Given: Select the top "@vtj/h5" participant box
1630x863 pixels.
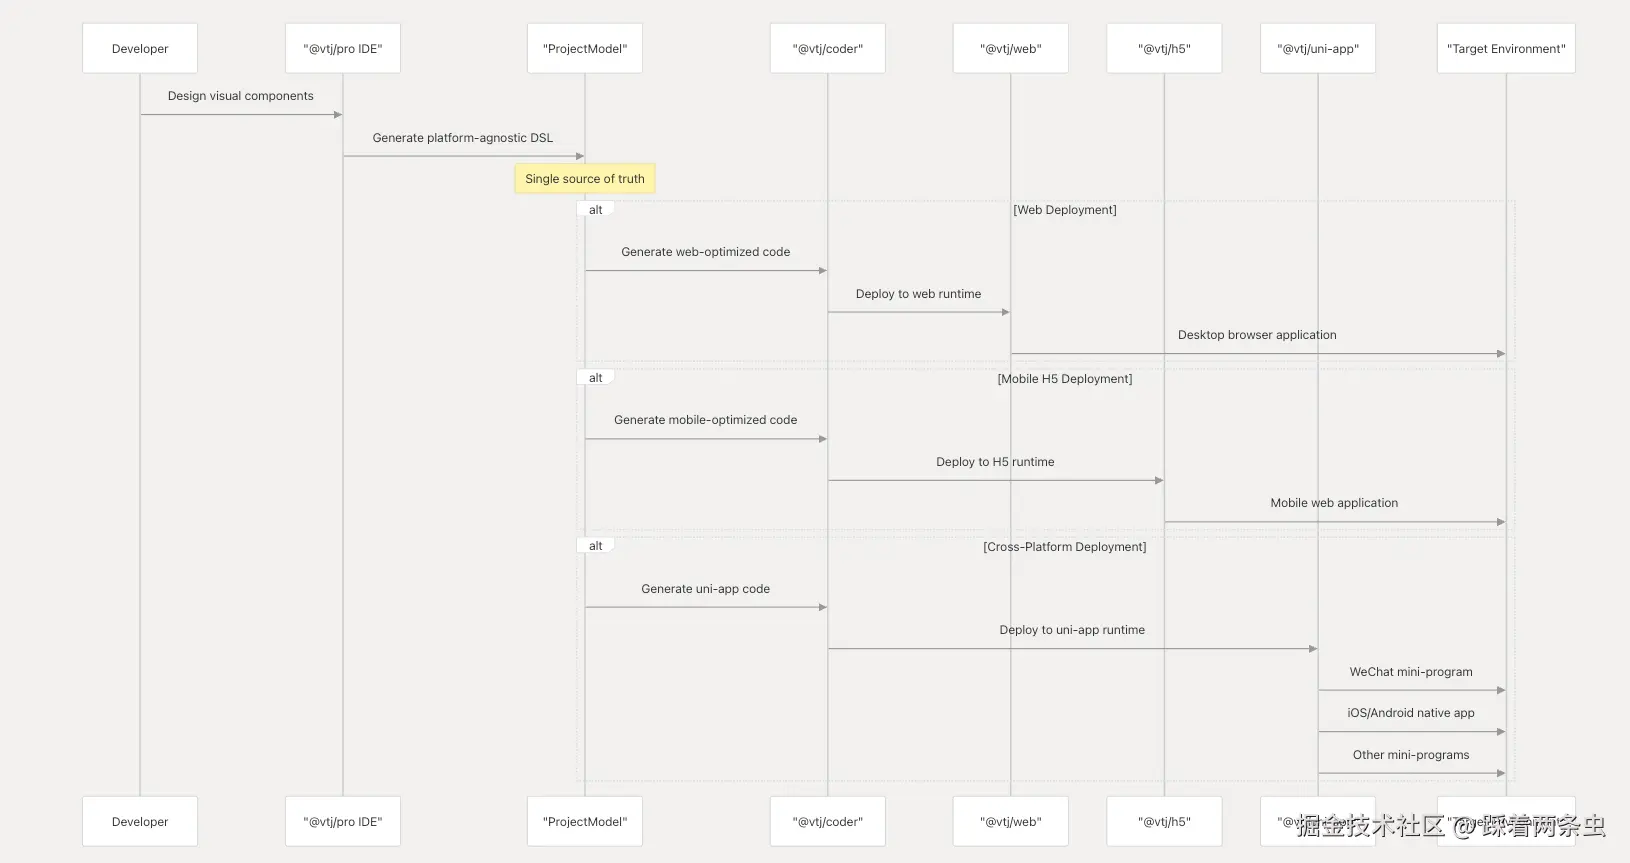Looking at the screenshot, I should point(1164,48).
